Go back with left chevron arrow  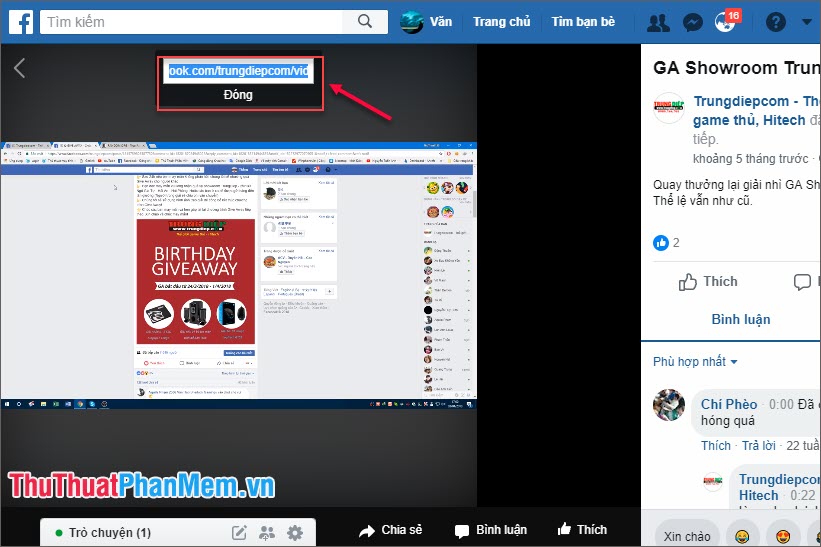[x=19, y=68]
